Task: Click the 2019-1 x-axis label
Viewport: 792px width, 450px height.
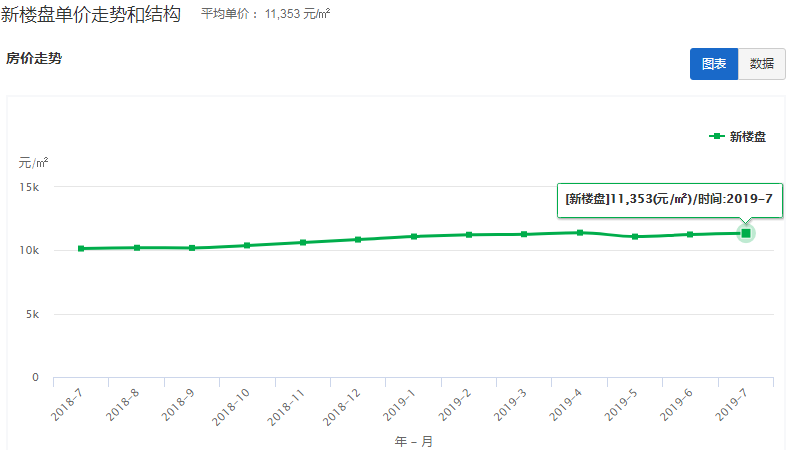Action: point(399,405)
